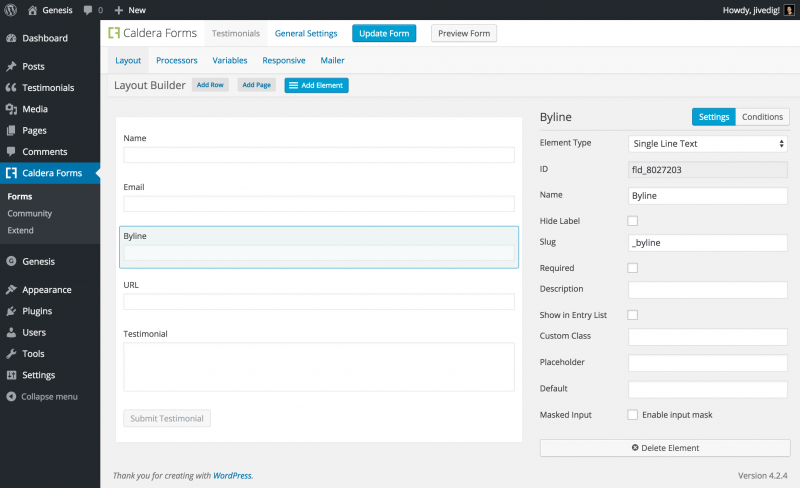
Task: Switch to the Conditions tab
Action: 762,117
